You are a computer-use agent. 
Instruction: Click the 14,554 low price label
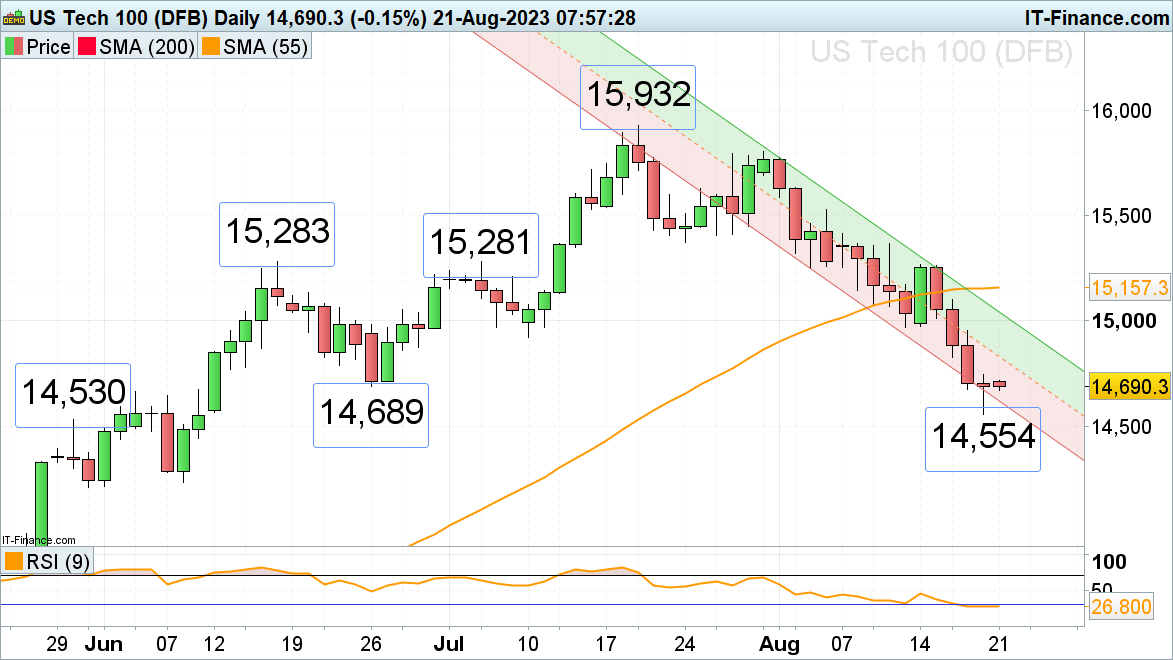pyautogui.click(x=983, y=437)
